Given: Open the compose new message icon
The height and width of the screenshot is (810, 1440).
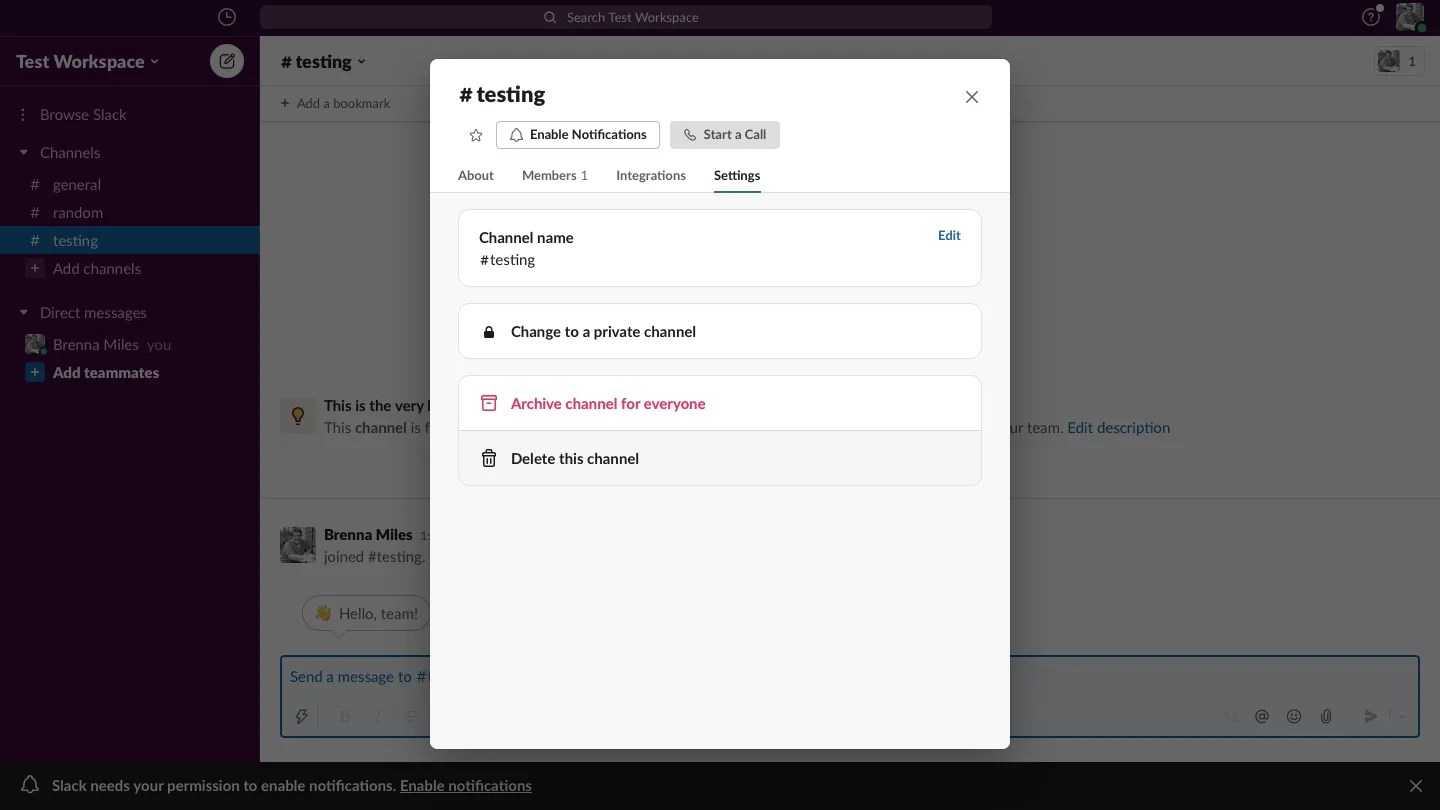Looking at the screenshot, I should pos(226,60).
